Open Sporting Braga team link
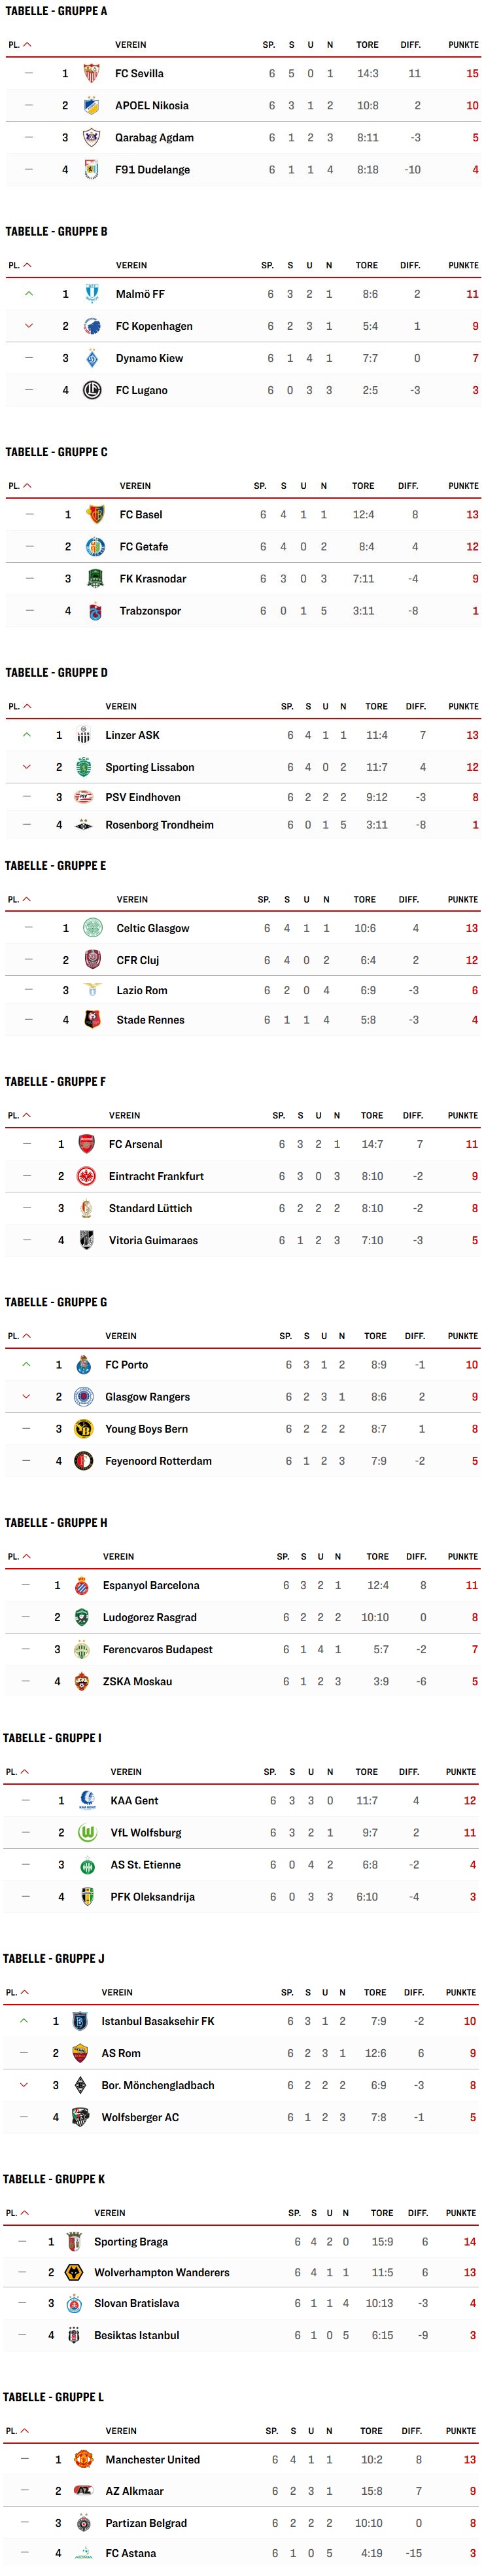The image size is (484, 2576). 131,2241
